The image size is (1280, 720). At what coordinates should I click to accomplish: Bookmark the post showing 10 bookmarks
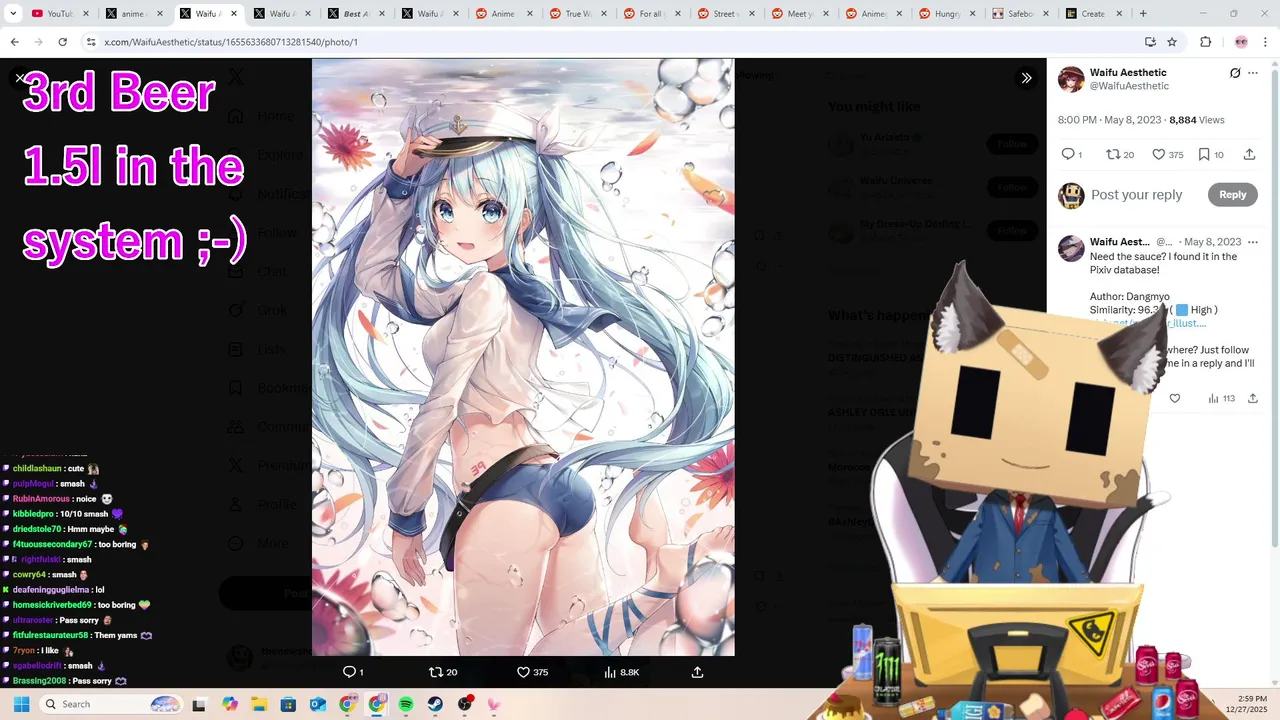click(x=1211, y=154)
